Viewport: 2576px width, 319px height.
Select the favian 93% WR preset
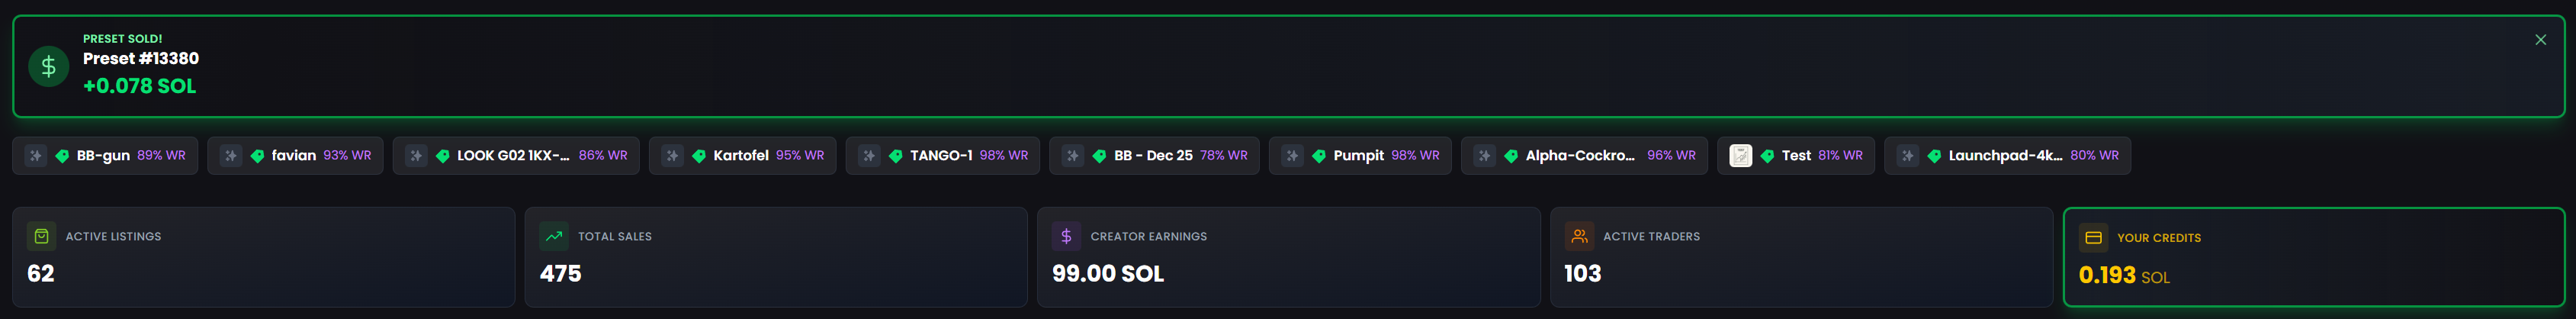(295, 156)
